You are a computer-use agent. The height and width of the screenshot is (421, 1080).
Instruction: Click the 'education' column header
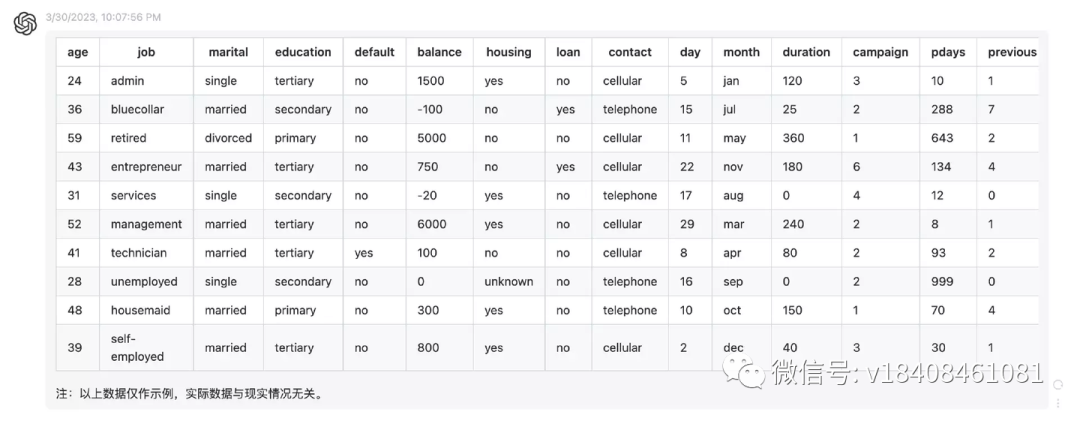click(303, 52)
